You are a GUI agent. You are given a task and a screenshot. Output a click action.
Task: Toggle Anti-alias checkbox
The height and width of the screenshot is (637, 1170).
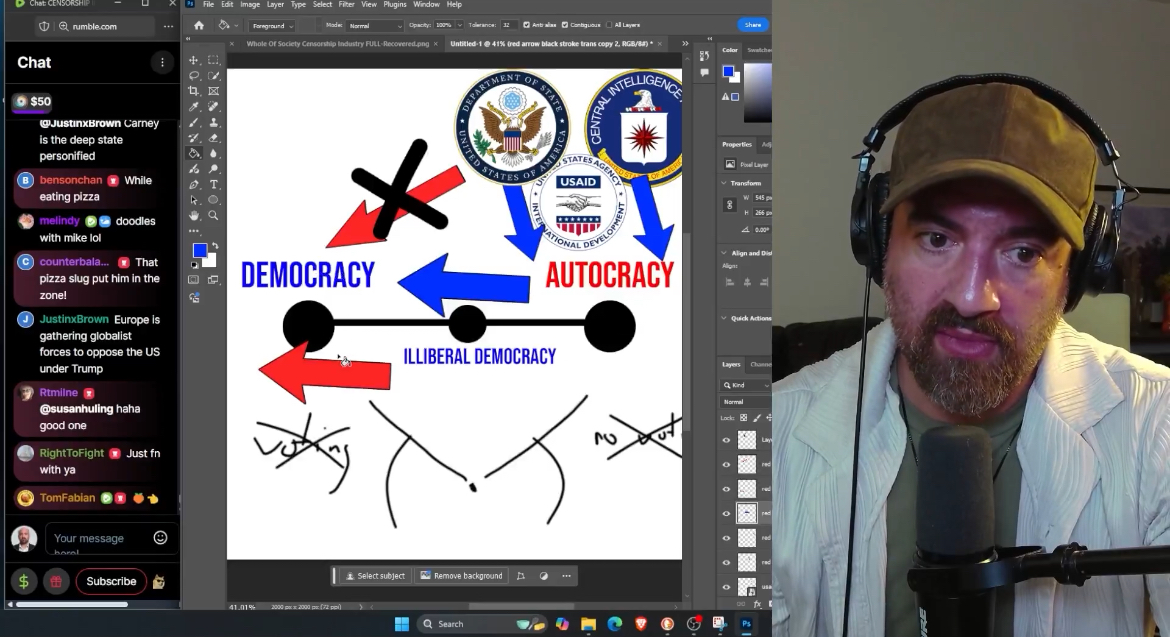pos(527,25)
